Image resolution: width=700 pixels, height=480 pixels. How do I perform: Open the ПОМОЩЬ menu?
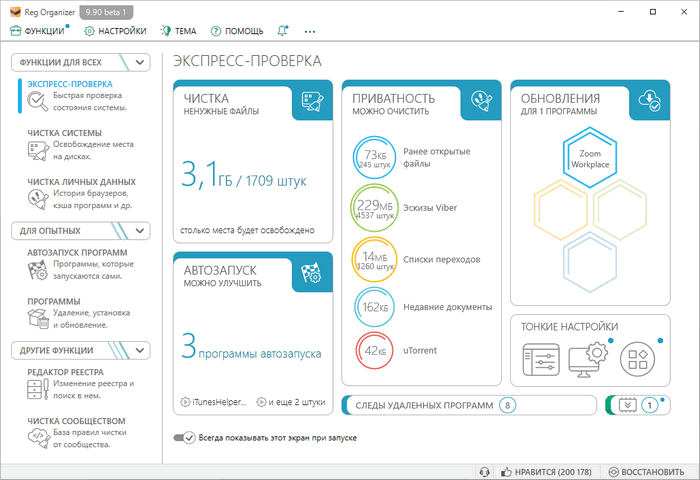click(x=237, y=31)
